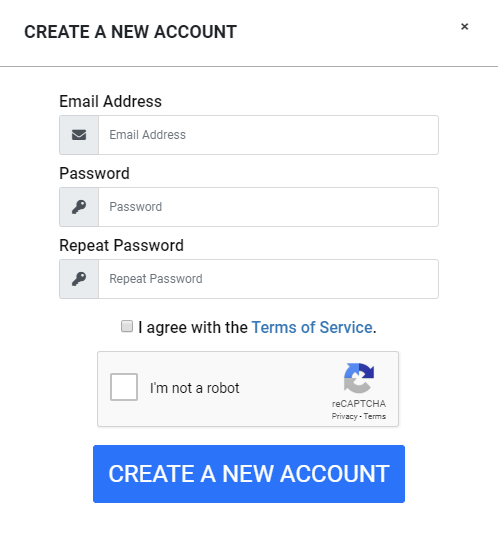
Task: Submit with the blue Create a New Account button
Action: pos(249,474)
